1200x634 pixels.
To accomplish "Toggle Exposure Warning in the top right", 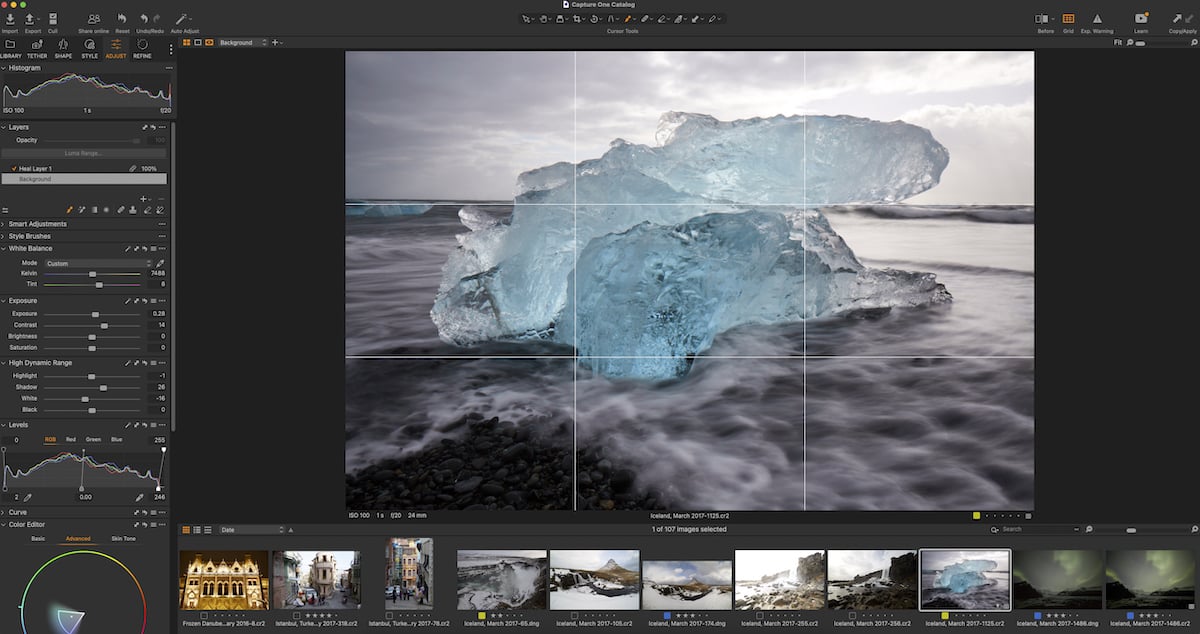I will [1097, 18].
